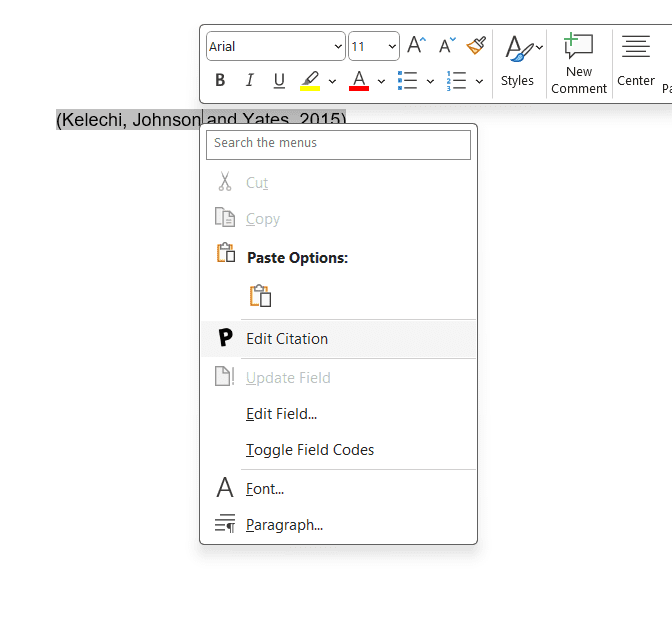Click the Search the menus field
The width and height of the screenshot is (672, 626).
(338, 144)
